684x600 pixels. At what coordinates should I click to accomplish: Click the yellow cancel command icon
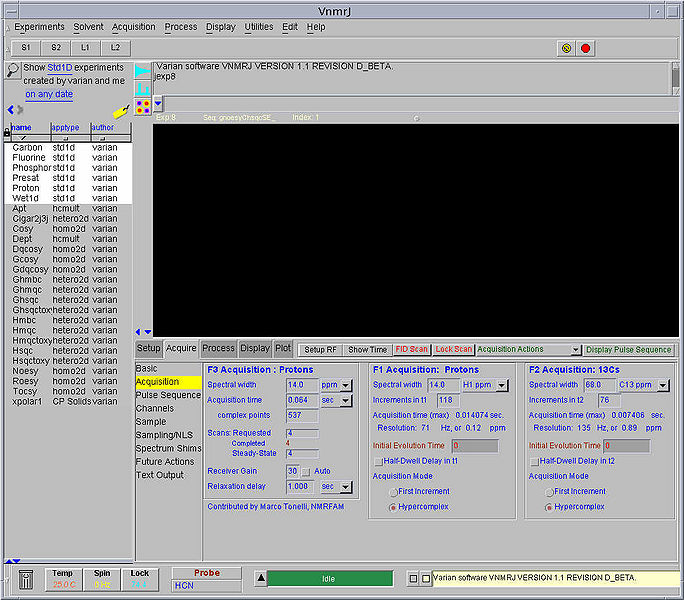point(566,47)
